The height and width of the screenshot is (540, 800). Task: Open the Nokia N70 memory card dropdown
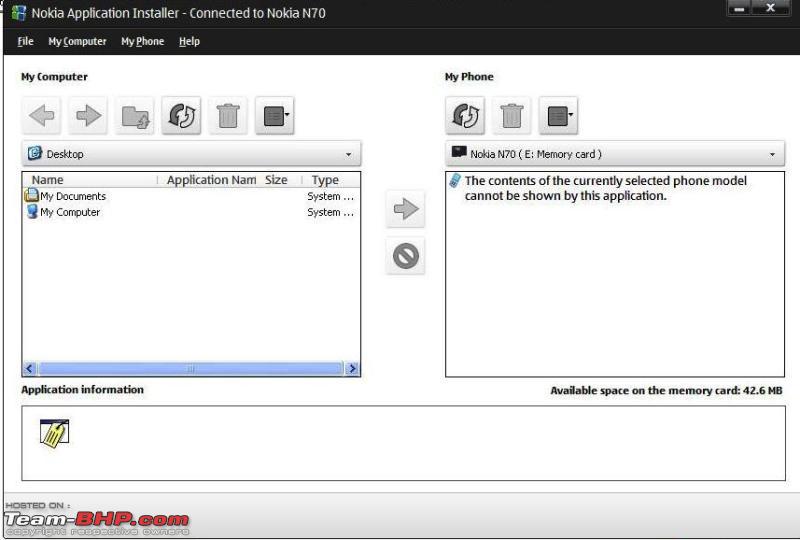(x=615, y=154)
